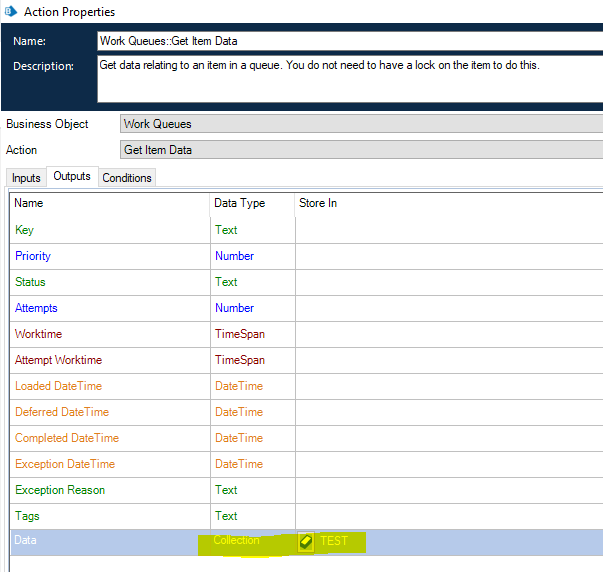The width and height of the screenshot is (603, 572).
Task: Select the Priority output row
Action: click(x=306, y=256)
